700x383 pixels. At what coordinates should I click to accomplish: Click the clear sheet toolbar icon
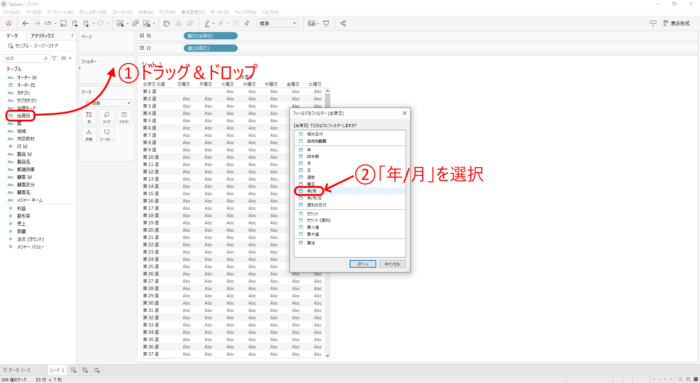click(146, 23)
